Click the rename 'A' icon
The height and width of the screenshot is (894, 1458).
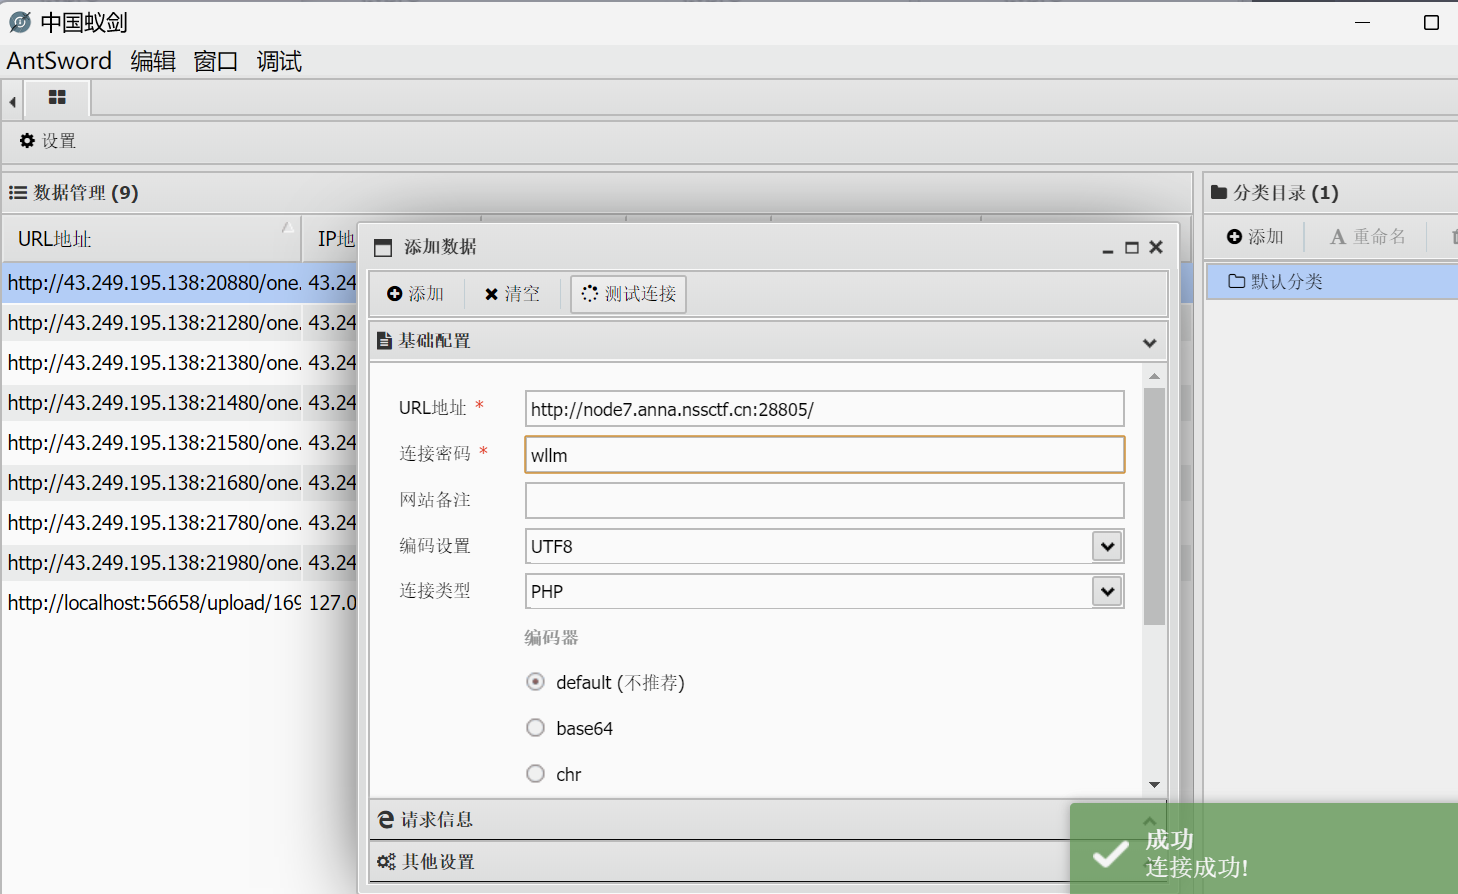pyautogui.click(x=1337, y=237)
